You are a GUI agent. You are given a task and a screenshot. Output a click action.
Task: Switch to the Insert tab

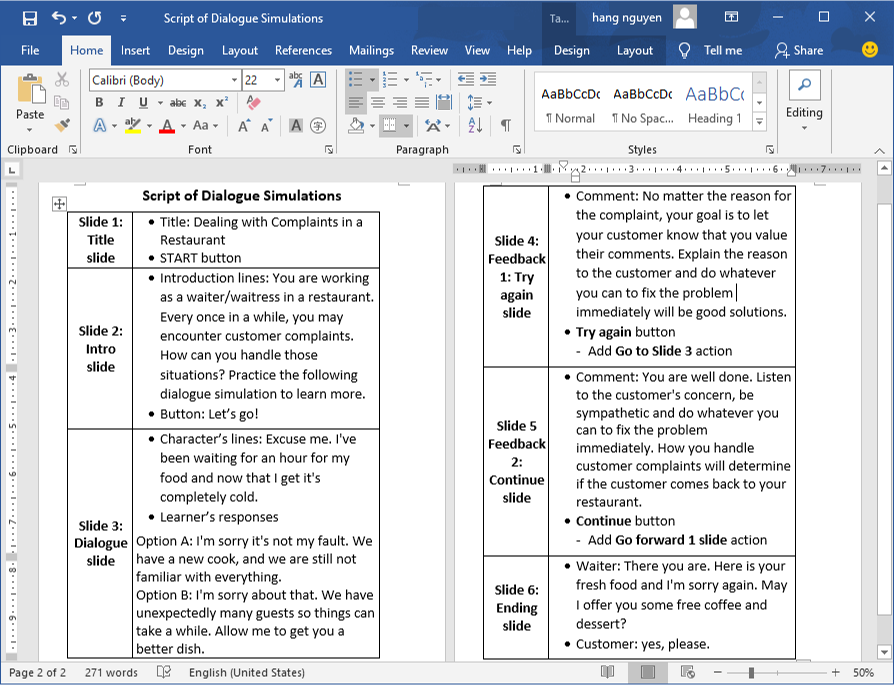tap(135, 50)
